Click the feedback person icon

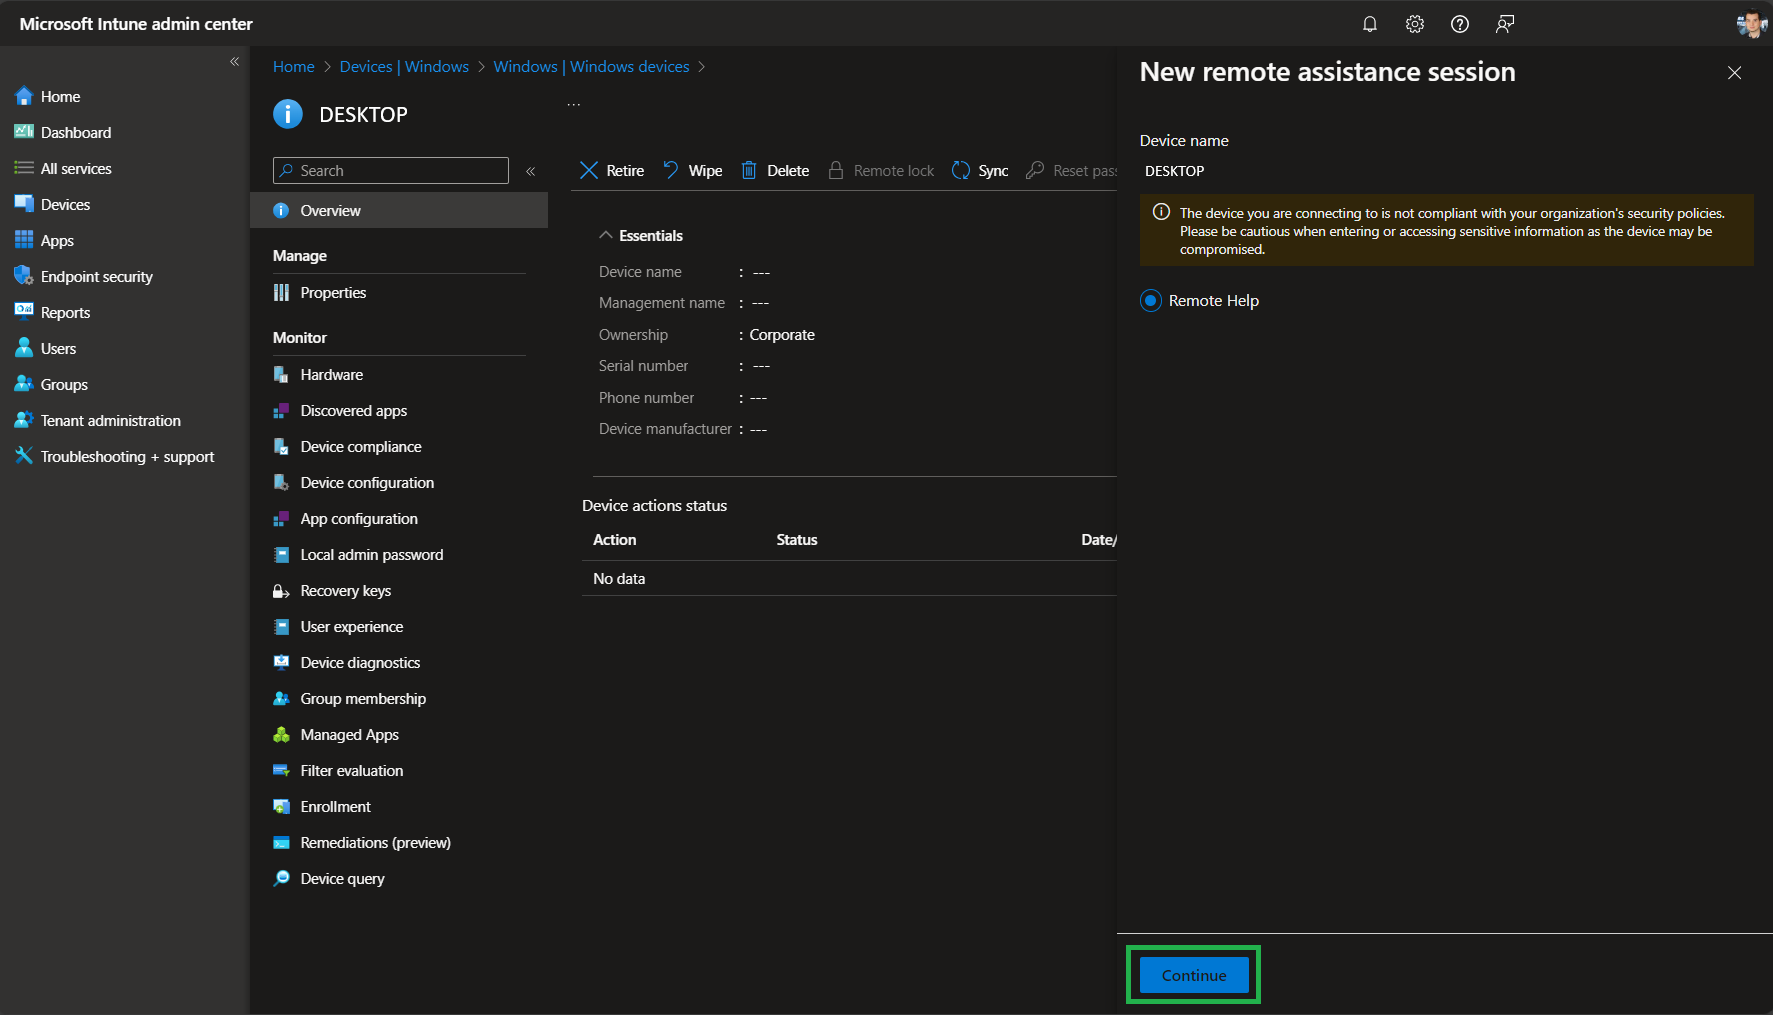coord(1504,24)
